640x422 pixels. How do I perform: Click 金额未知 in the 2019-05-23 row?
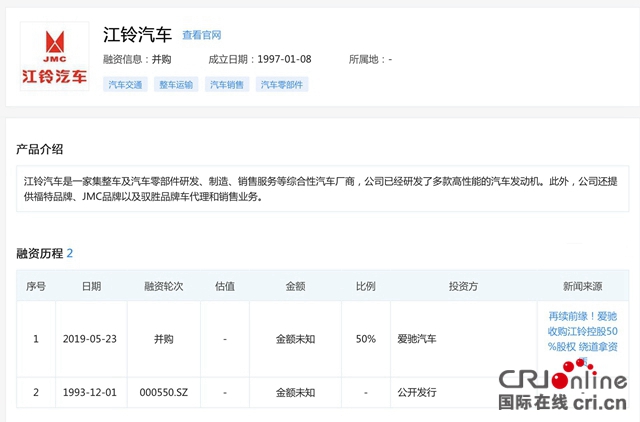pos(296,339)
